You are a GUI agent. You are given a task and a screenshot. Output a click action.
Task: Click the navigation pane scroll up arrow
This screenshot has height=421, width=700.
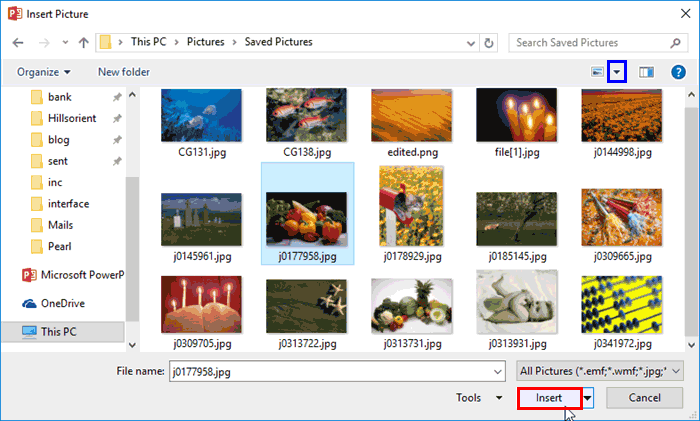coord(132,95)
